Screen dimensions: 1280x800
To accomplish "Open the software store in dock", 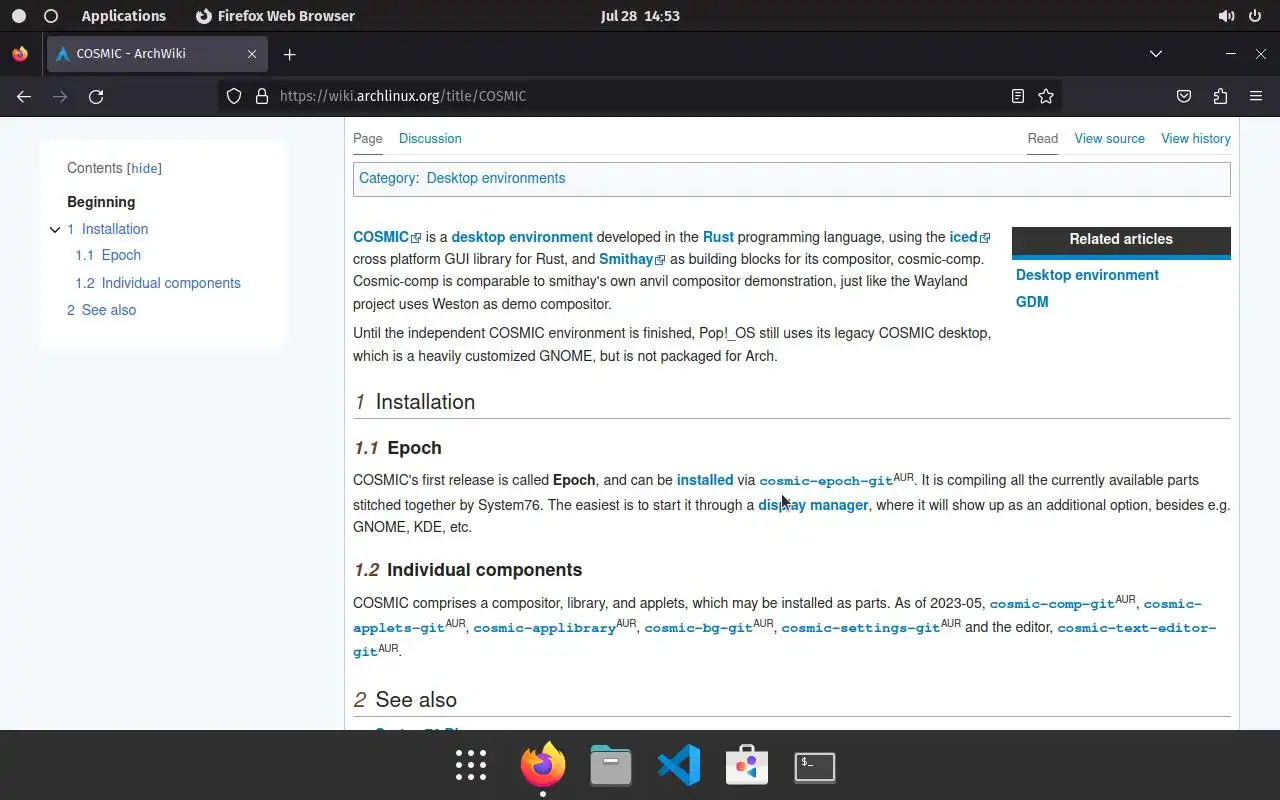I will point(747,765).
